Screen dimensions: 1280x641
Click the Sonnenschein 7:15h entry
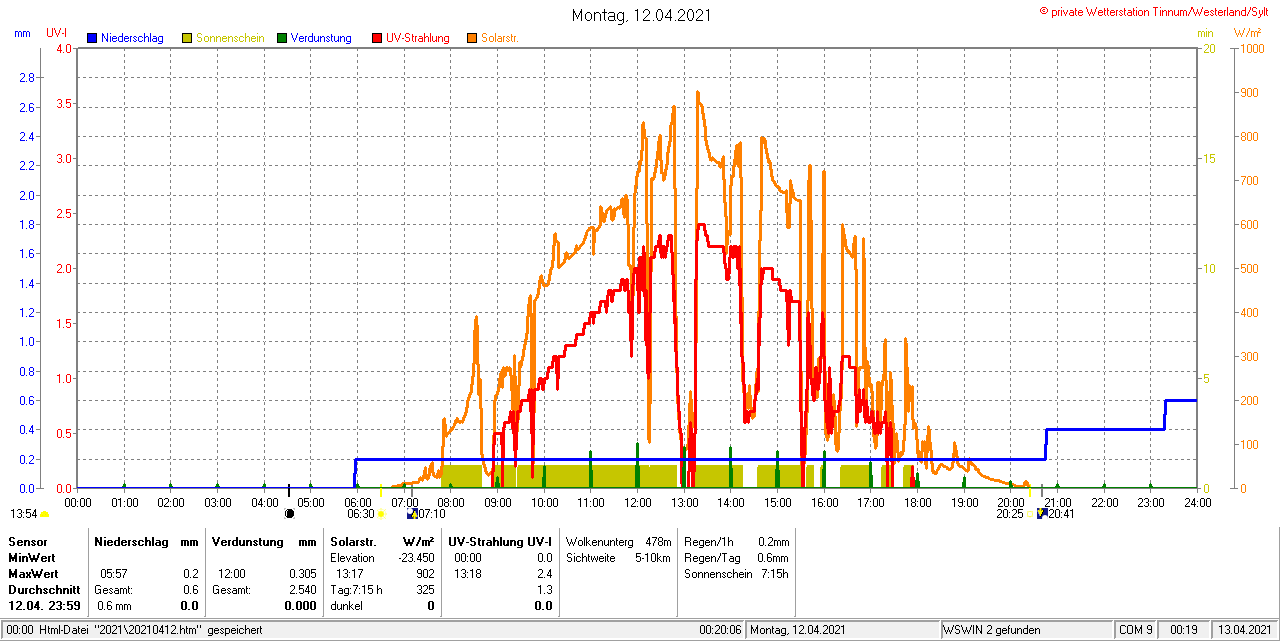736,574
